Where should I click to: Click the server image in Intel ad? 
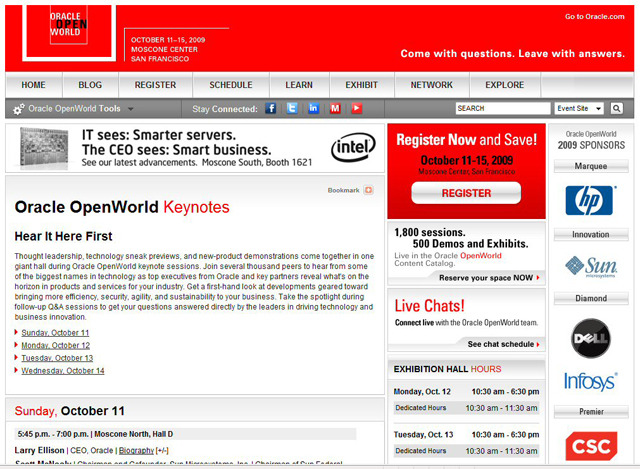click(x=44, y=148)
